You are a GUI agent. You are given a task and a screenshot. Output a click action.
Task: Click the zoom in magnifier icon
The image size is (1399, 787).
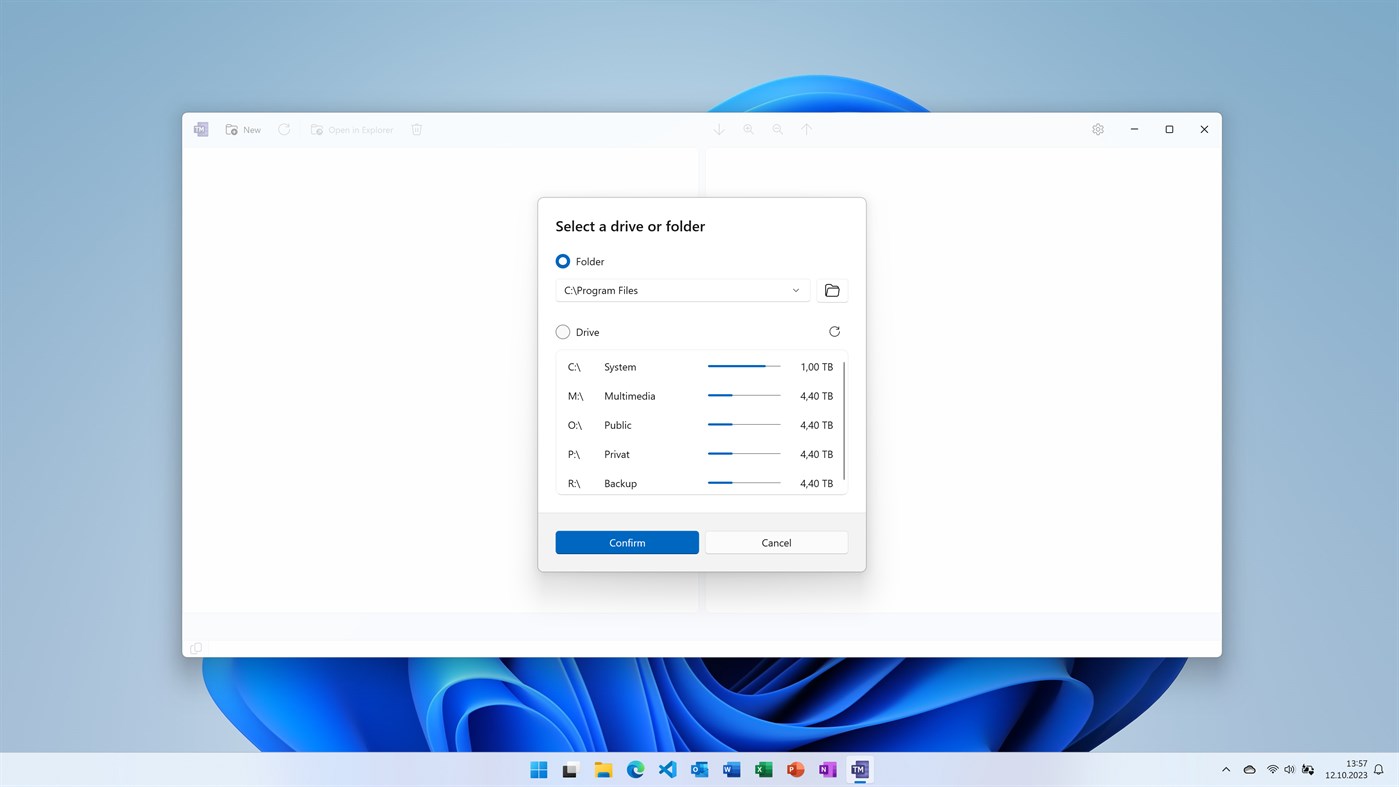pyautogui.click(x=748, y=130)
